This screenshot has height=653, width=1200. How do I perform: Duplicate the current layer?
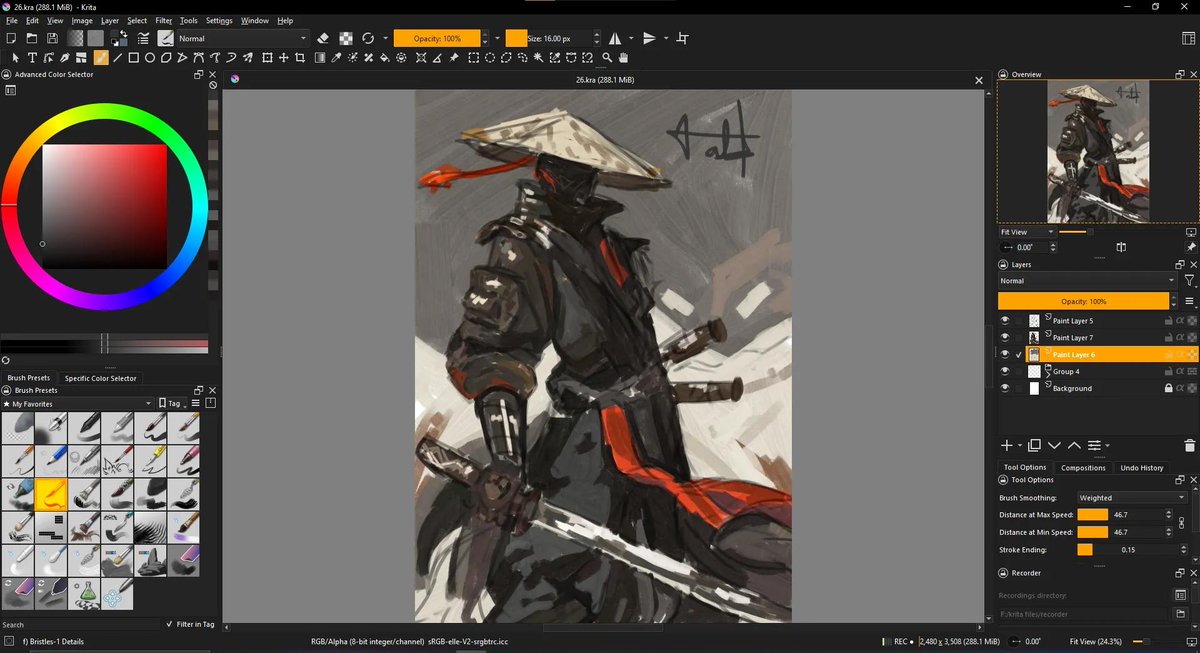tap(1035, 445)
